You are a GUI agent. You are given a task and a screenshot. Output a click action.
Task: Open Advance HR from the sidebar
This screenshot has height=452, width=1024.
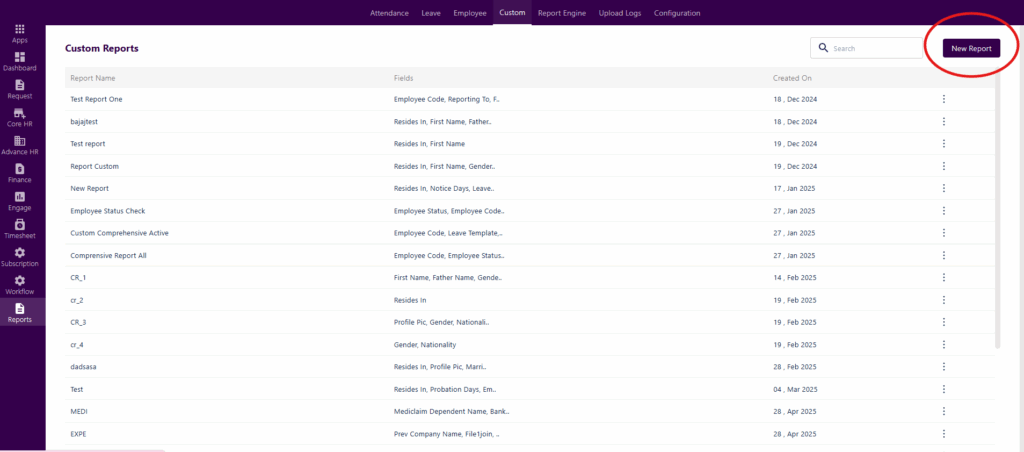20,141
